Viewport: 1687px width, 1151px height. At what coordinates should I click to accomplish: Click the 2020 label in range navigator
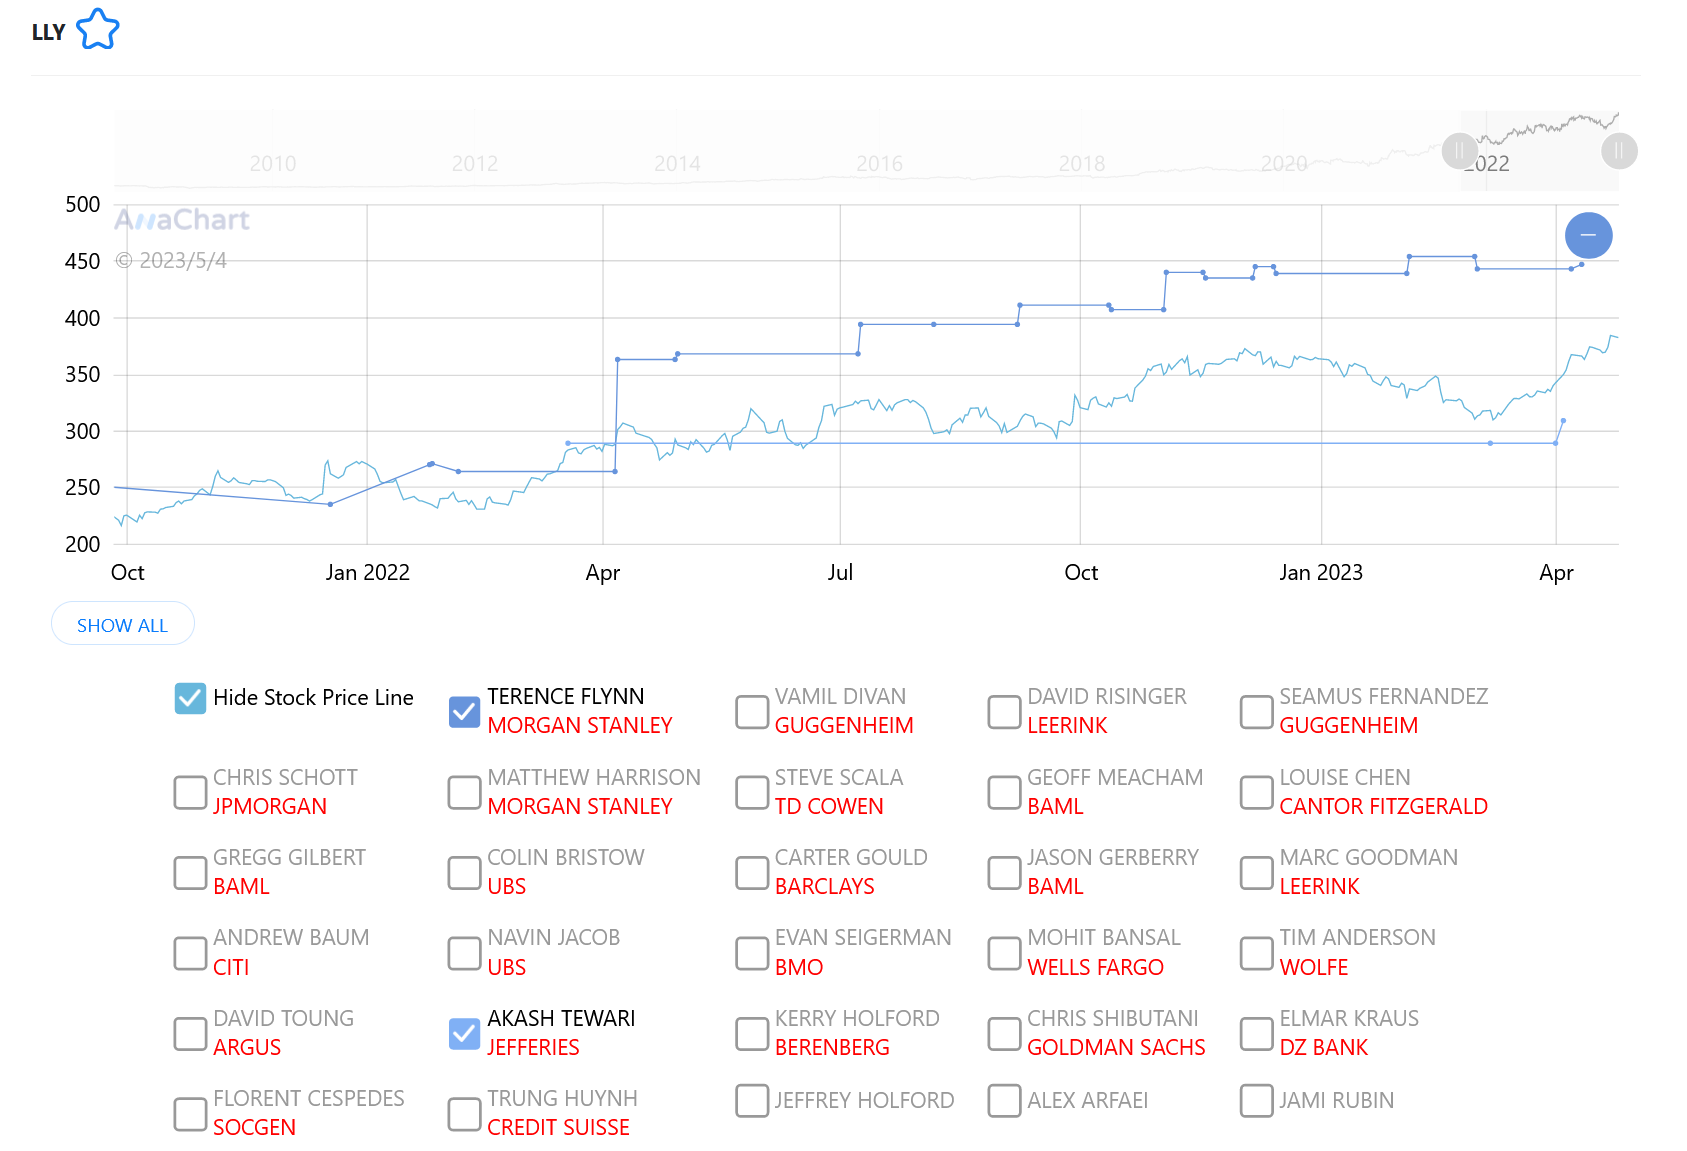click(x=1284, y=163)
